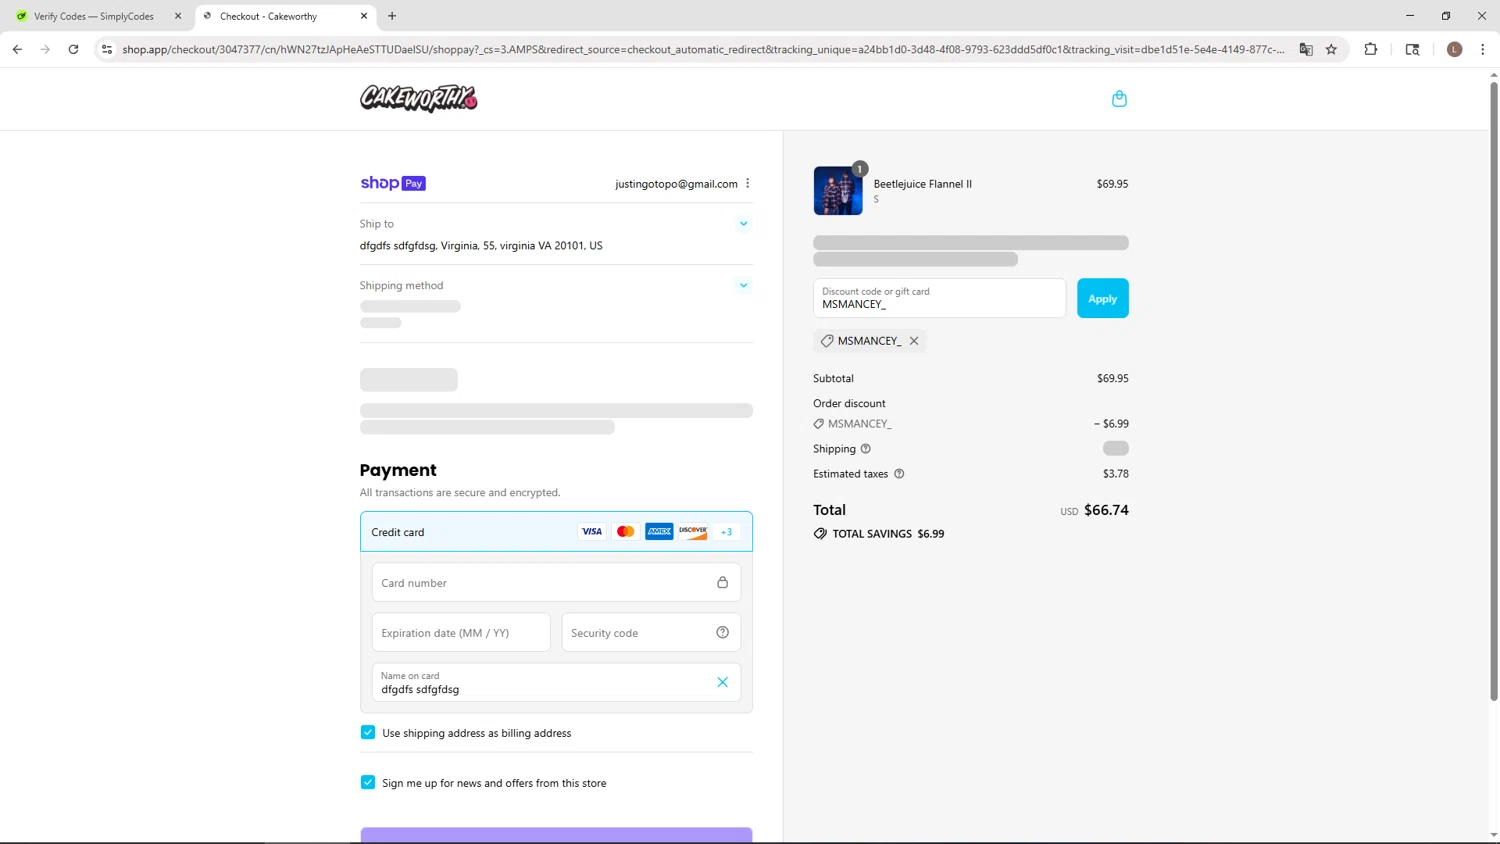Click the Discount code or gift card field
Screen dimensions: 1500x844
click(x=939, y=298)
